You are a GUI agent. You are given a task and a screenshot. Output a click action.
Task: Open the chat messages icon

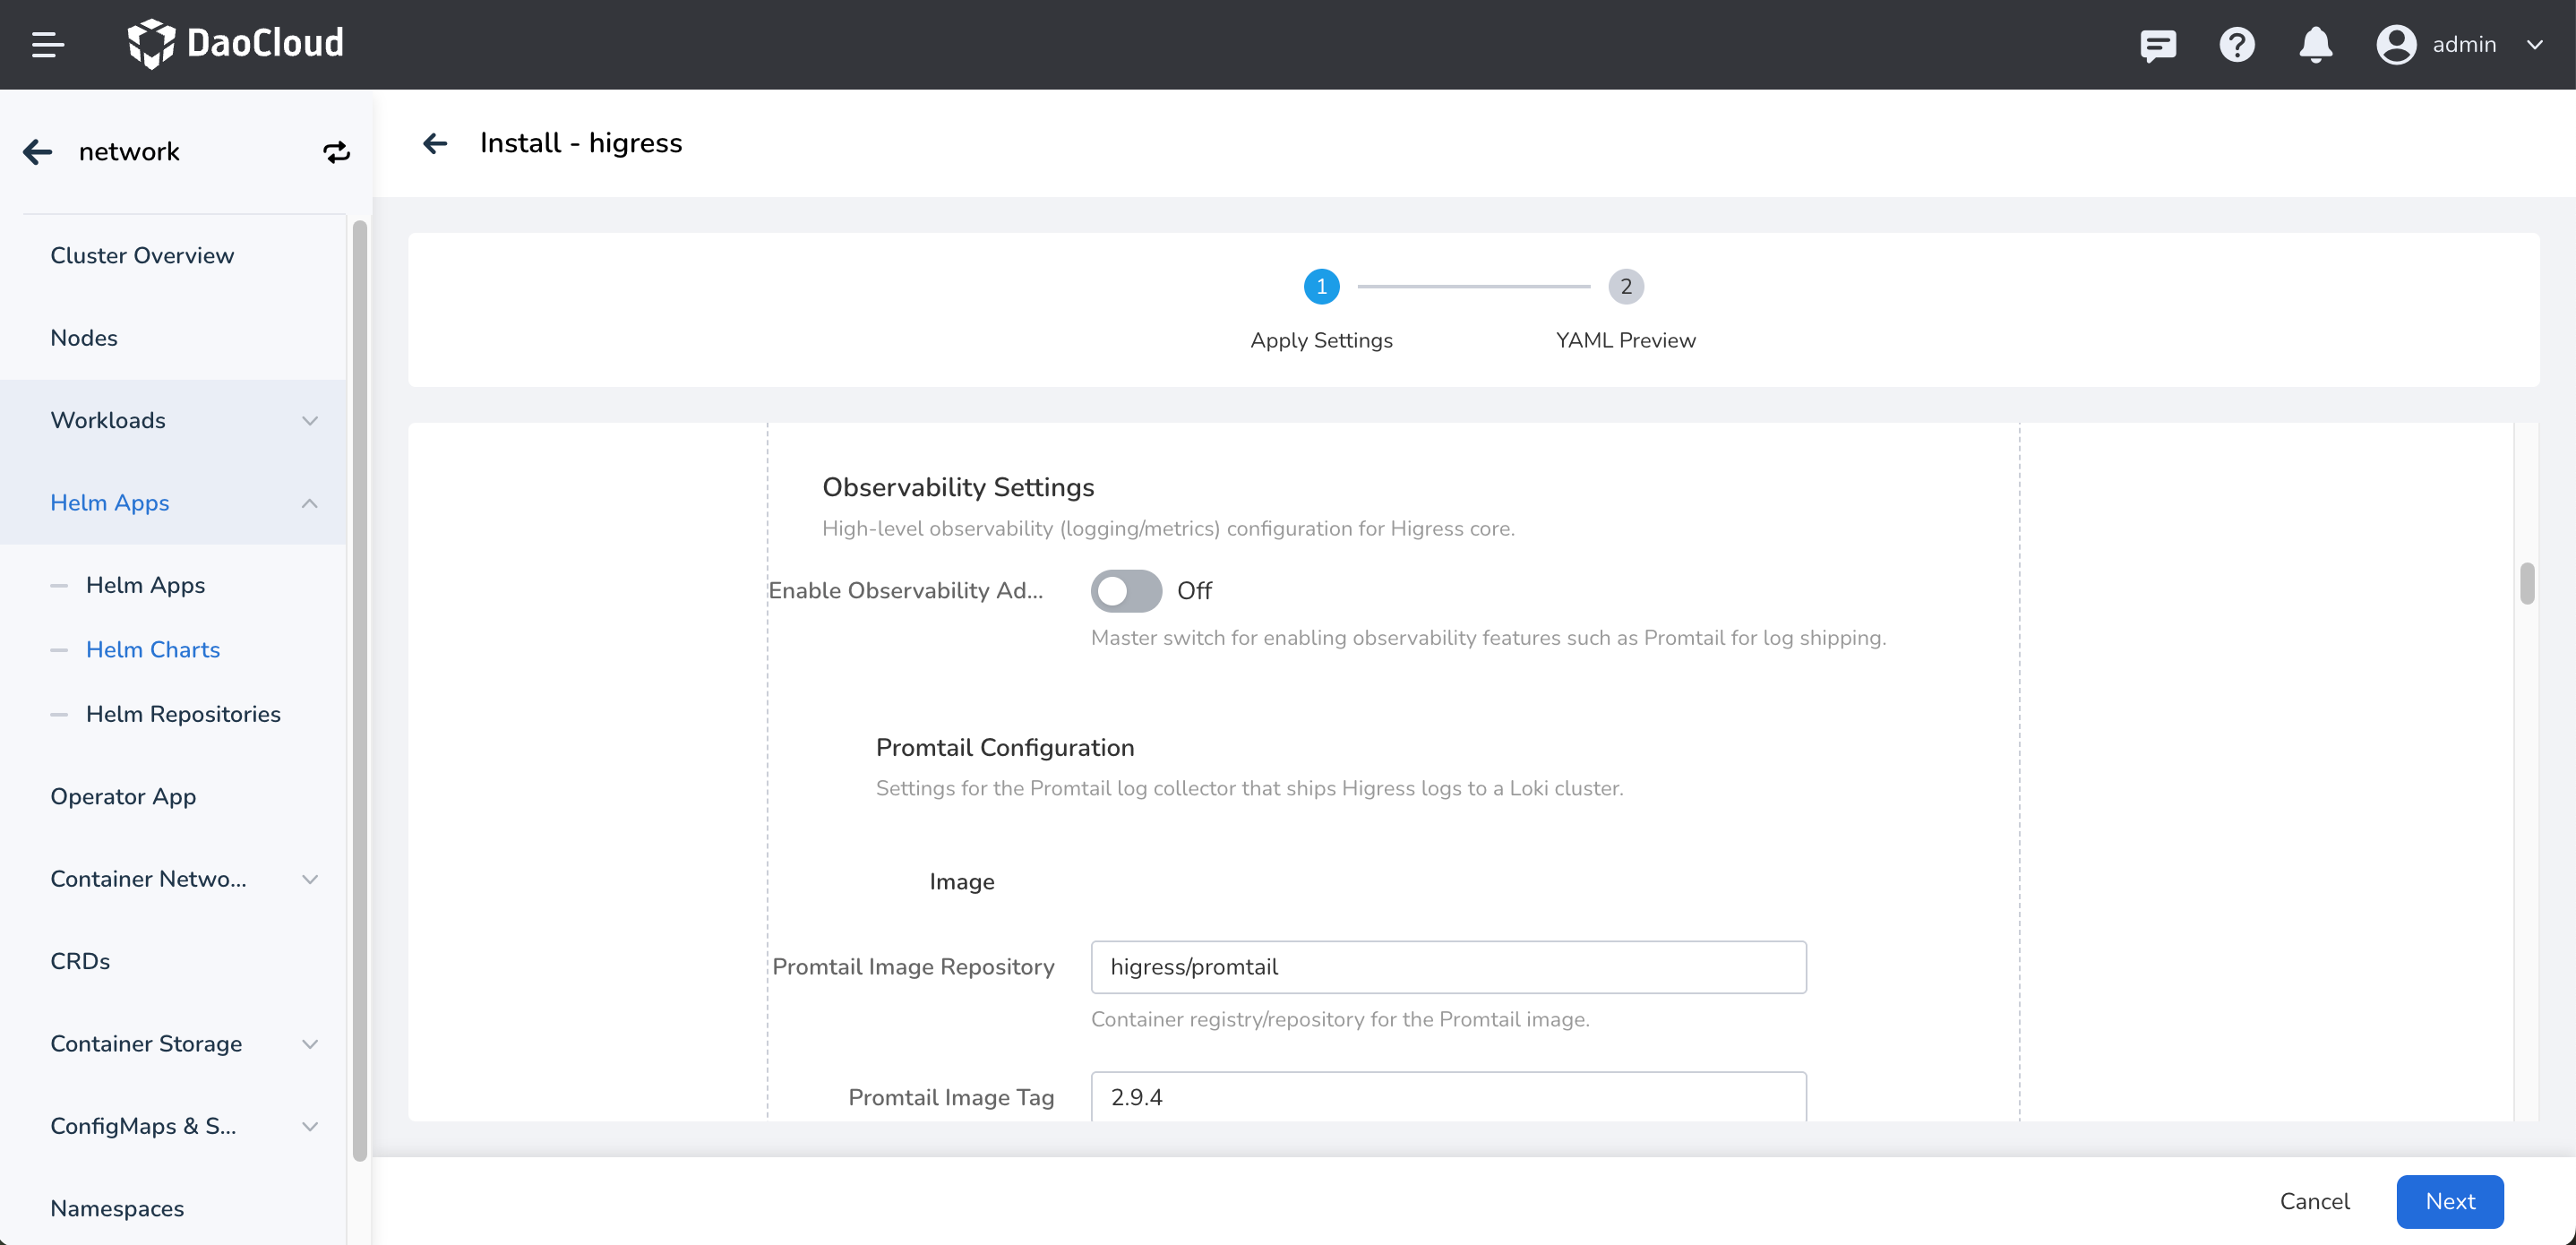2157,45
